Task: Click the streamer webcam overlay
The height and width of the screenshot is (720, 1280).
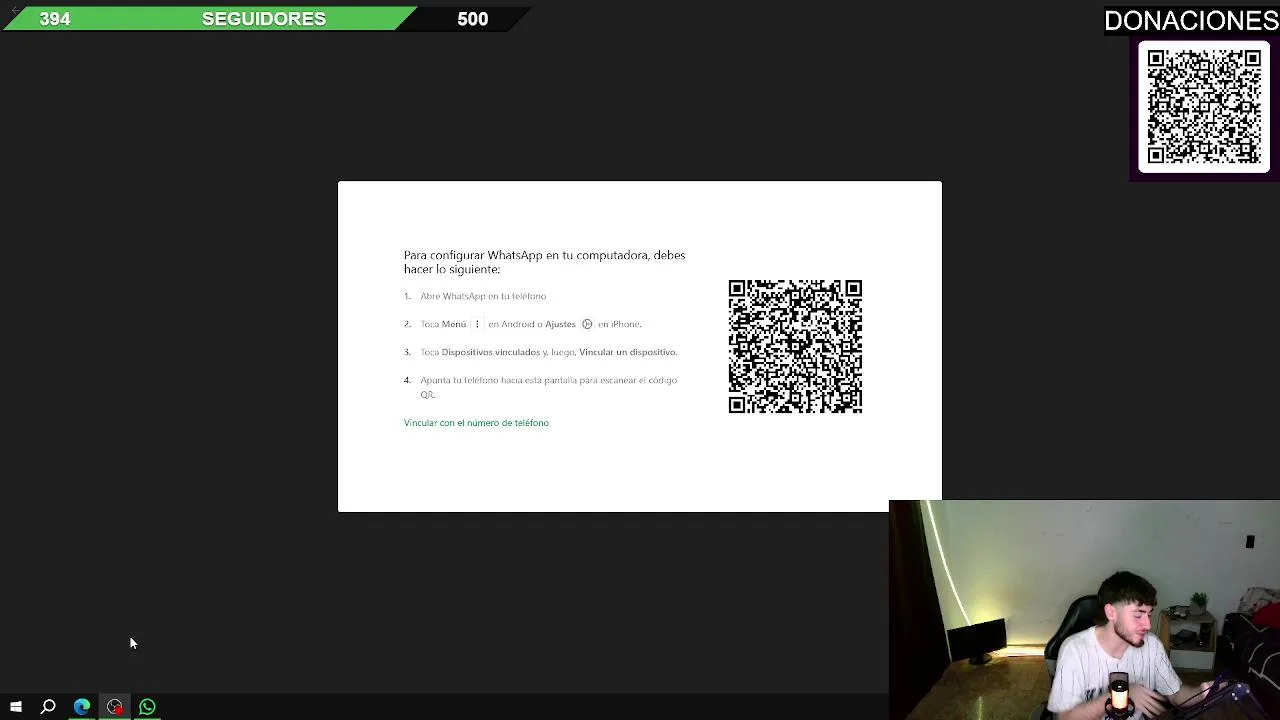Action: (x=1084, y=610)
